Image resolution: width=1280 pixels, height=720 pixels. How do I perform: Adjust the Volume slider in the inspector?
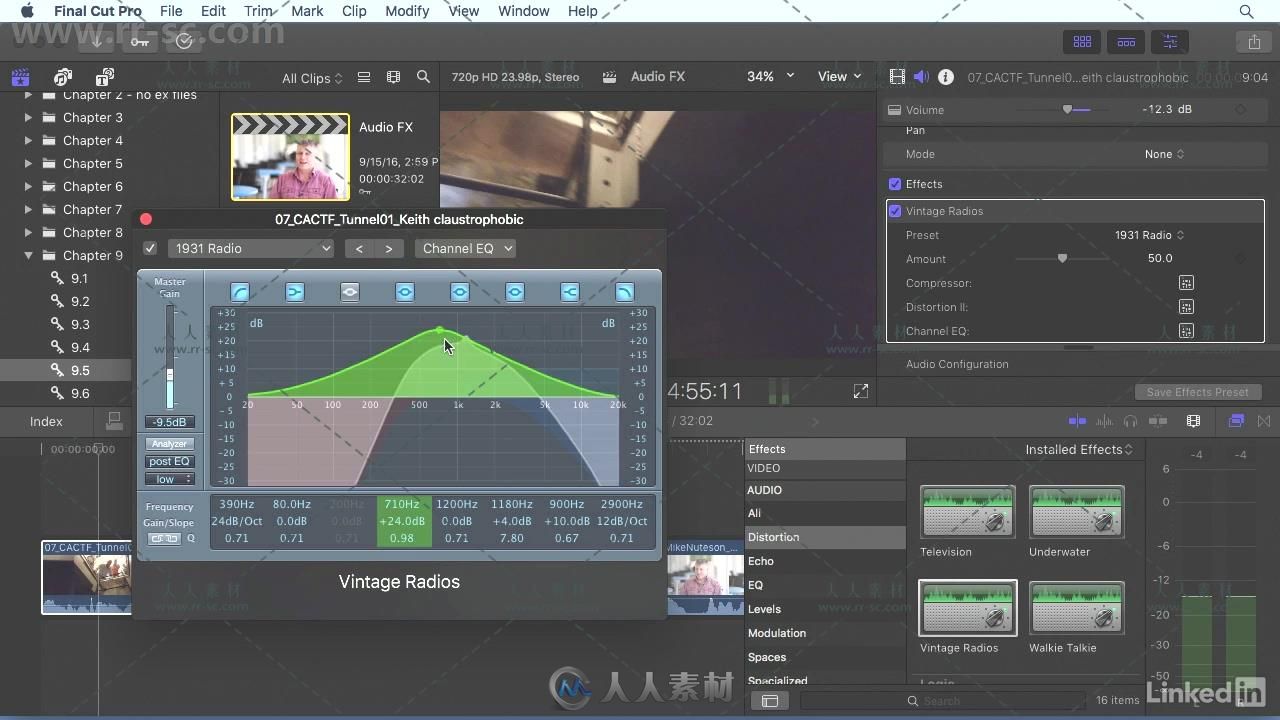pyautogui.click(x=1067, y=109)
